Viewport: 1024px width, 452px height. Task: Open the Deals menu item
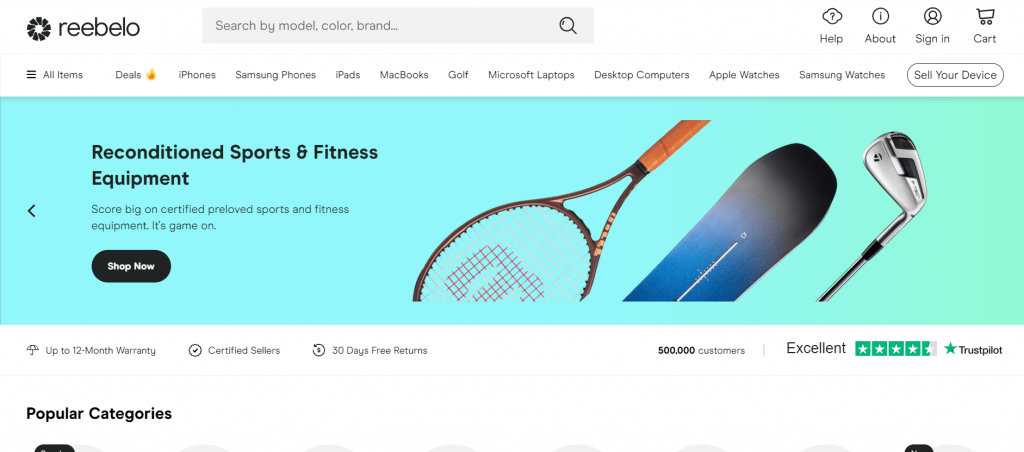click(136, 74)
